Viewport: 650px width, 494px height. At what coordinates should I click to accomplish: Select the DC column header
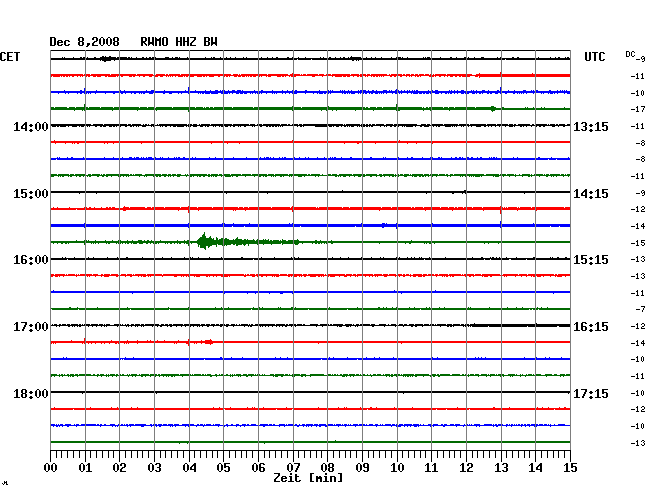tap(630, 54)
